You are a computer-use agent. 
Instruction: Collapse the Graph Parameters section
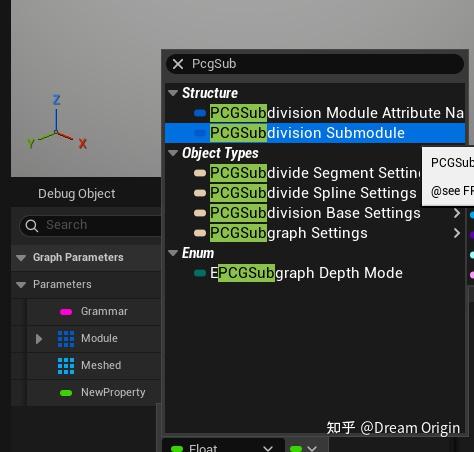point(21,258)
